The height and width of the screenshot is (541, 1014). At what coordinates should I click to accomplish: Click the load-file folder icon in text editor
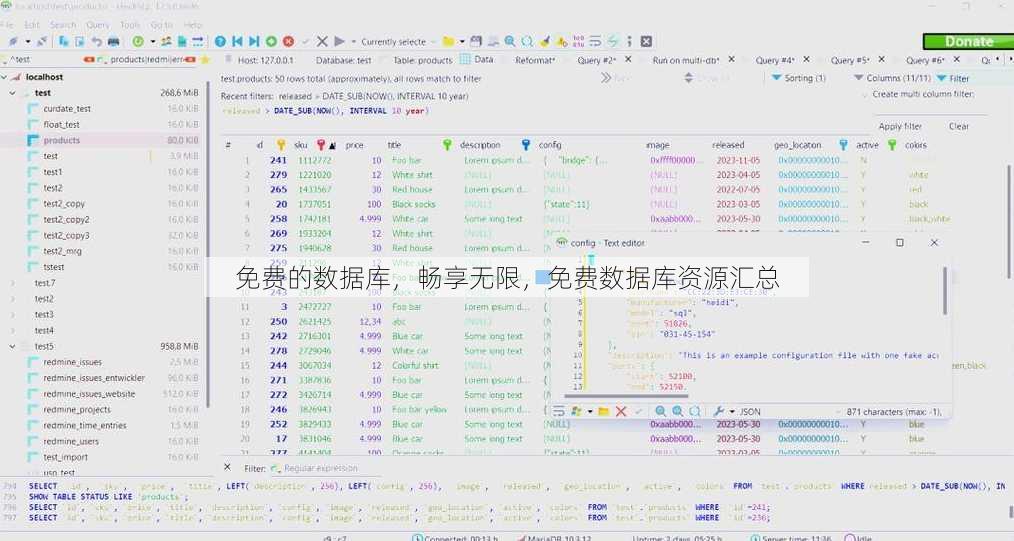[x=603, y=411]
